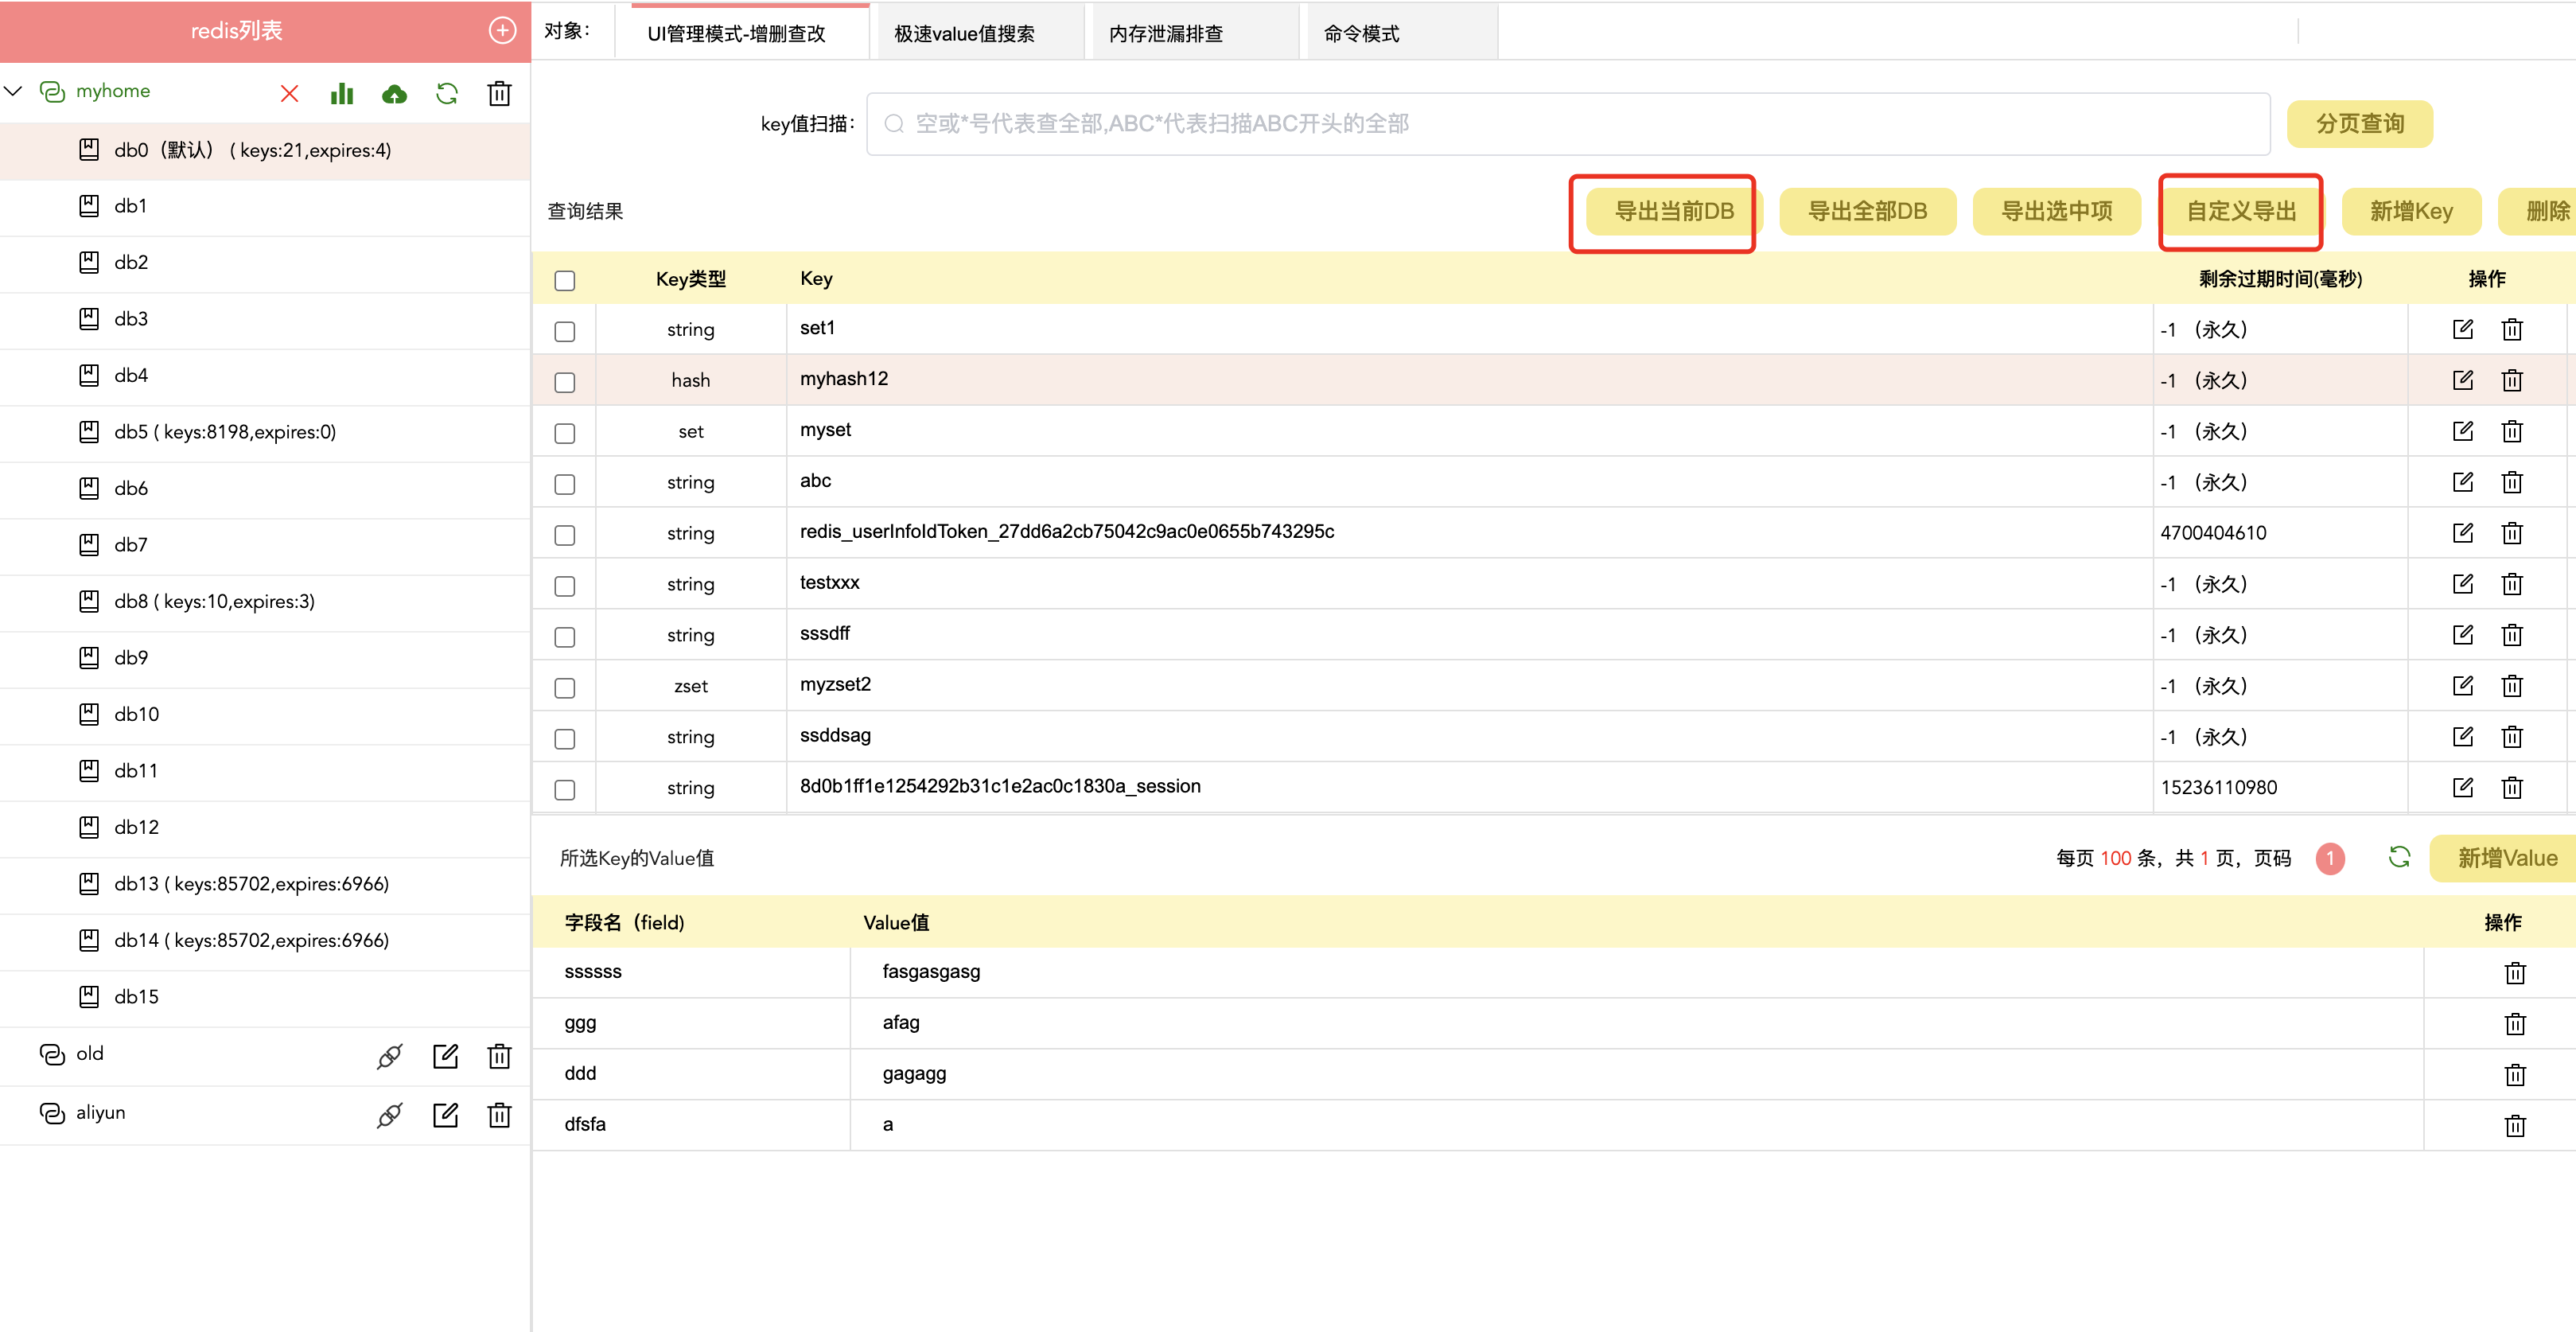The width and height of the screenshot is (2576, 1332).
Task: Click the 导出全部DB button
Action: 1866,211
